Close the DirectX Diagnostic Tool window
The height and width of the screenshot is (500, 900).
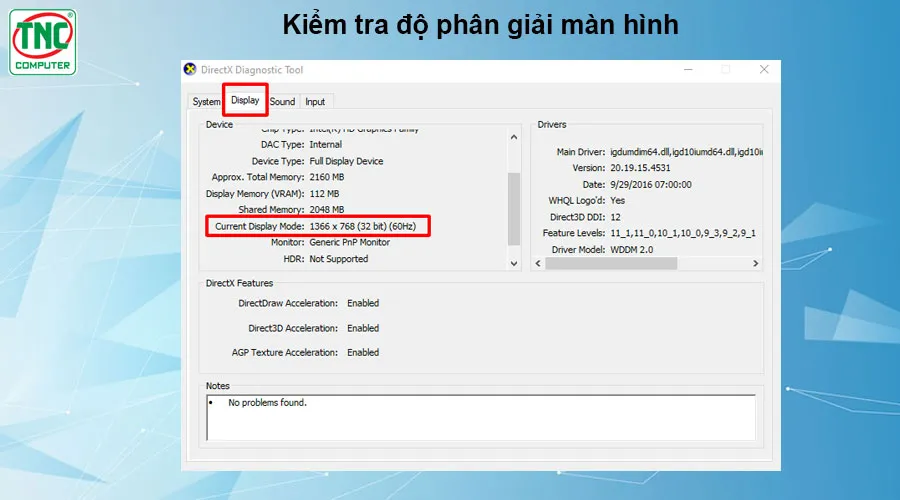point(764,69)
